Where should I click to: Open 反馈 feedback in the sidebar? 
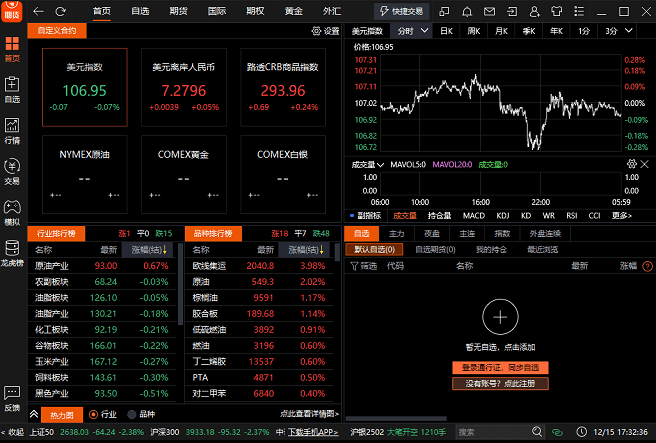12,399
